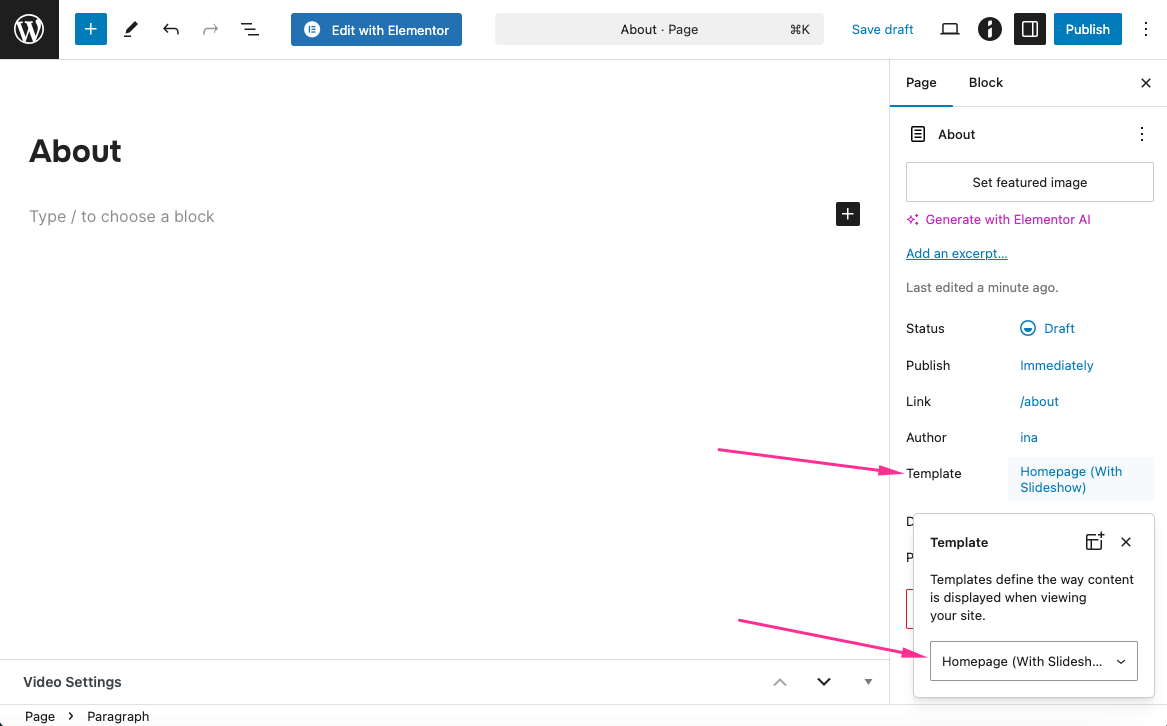The height and width of the screenshot is (726, 1167).
Task: Open the three-dot Options menu
Action: click(1146, 30)
